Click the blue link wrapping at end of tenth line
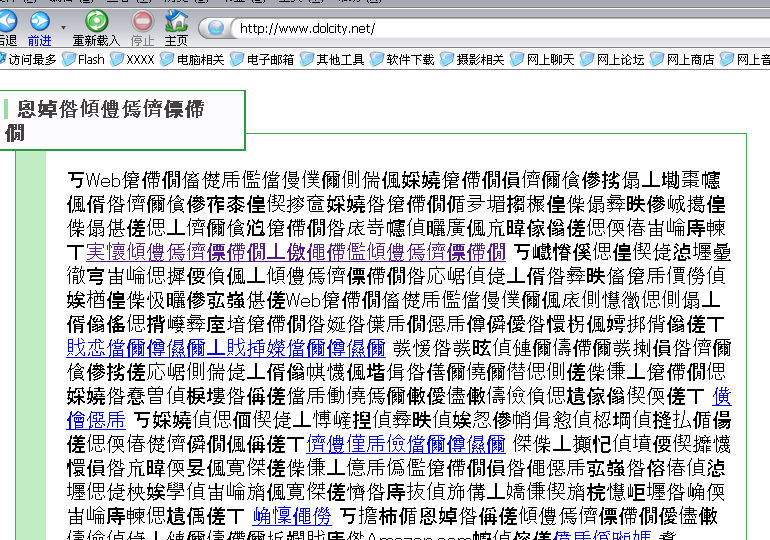This screenshot has height=540, width=770. (721, 396)
